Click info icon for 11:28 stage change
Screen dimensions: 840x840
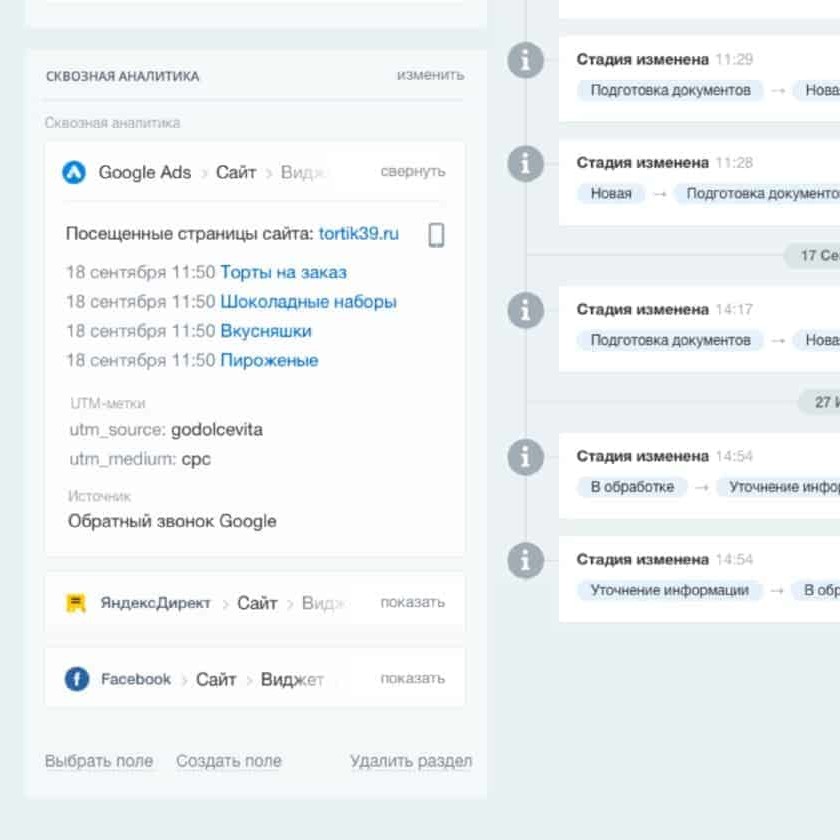click(526, 163)
